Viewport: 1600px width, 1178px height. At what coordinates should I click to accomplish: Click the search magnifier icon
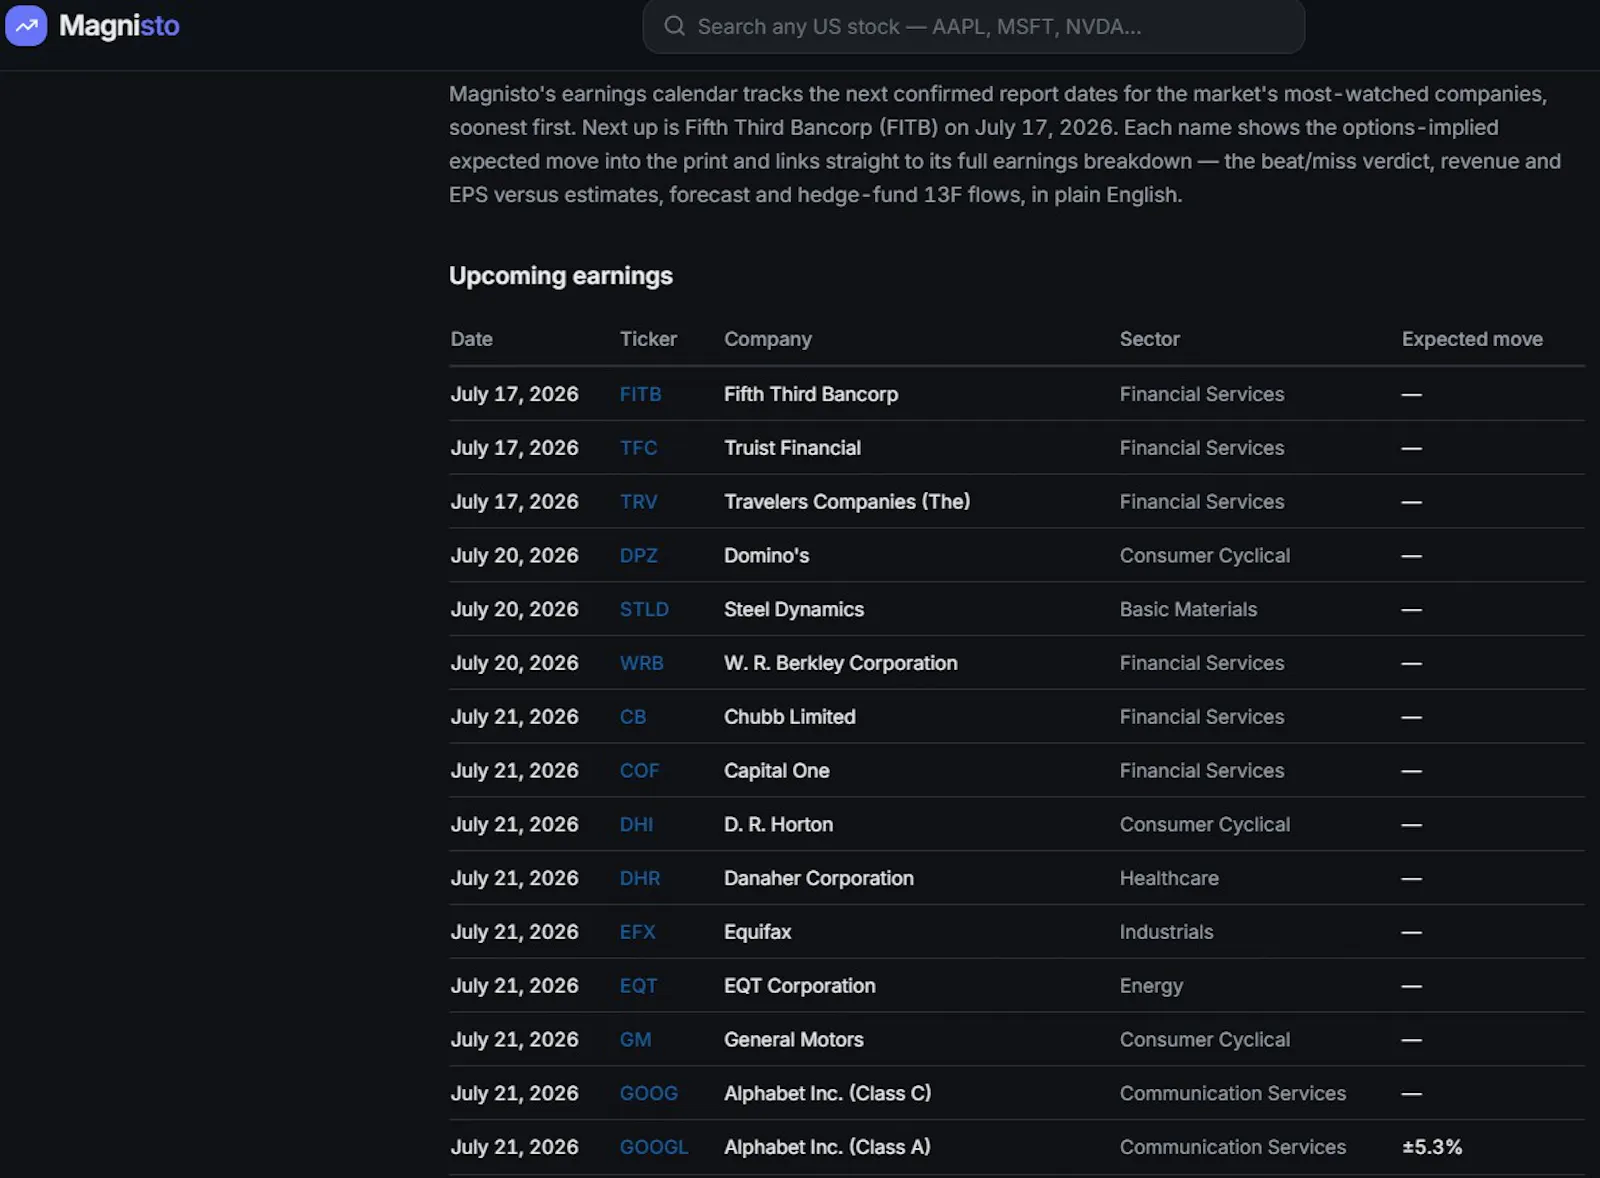[x=675, y=26]
